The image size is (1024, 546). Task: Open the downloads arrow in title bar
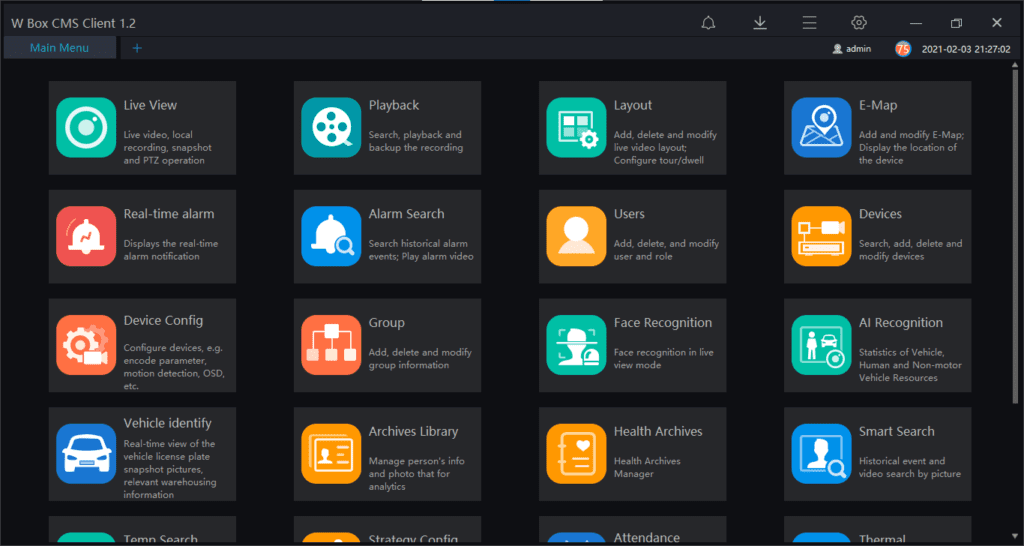pos(760,23)
